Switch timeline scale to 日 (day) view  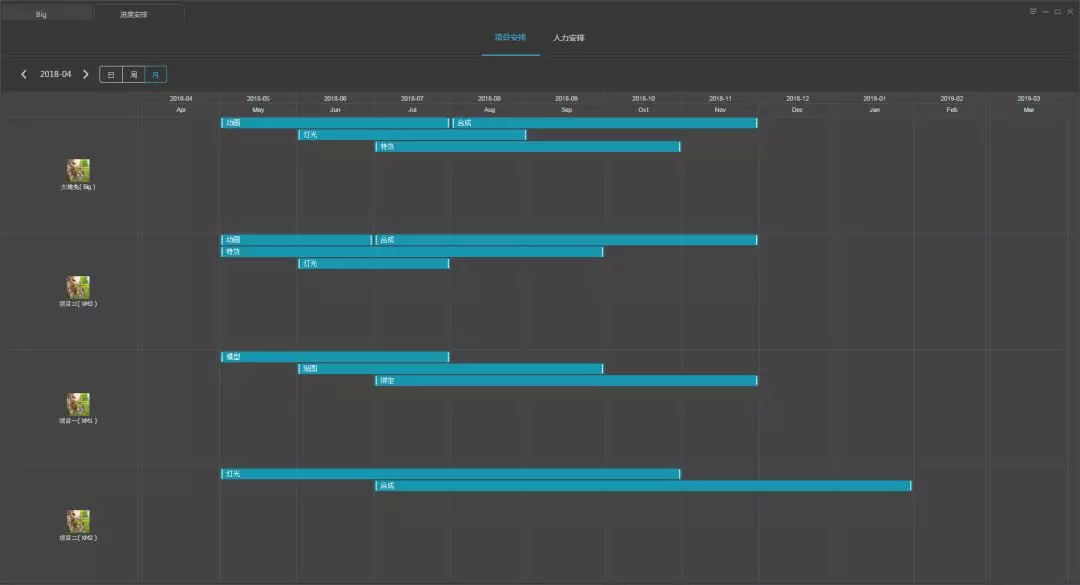(x=111, y=74)
